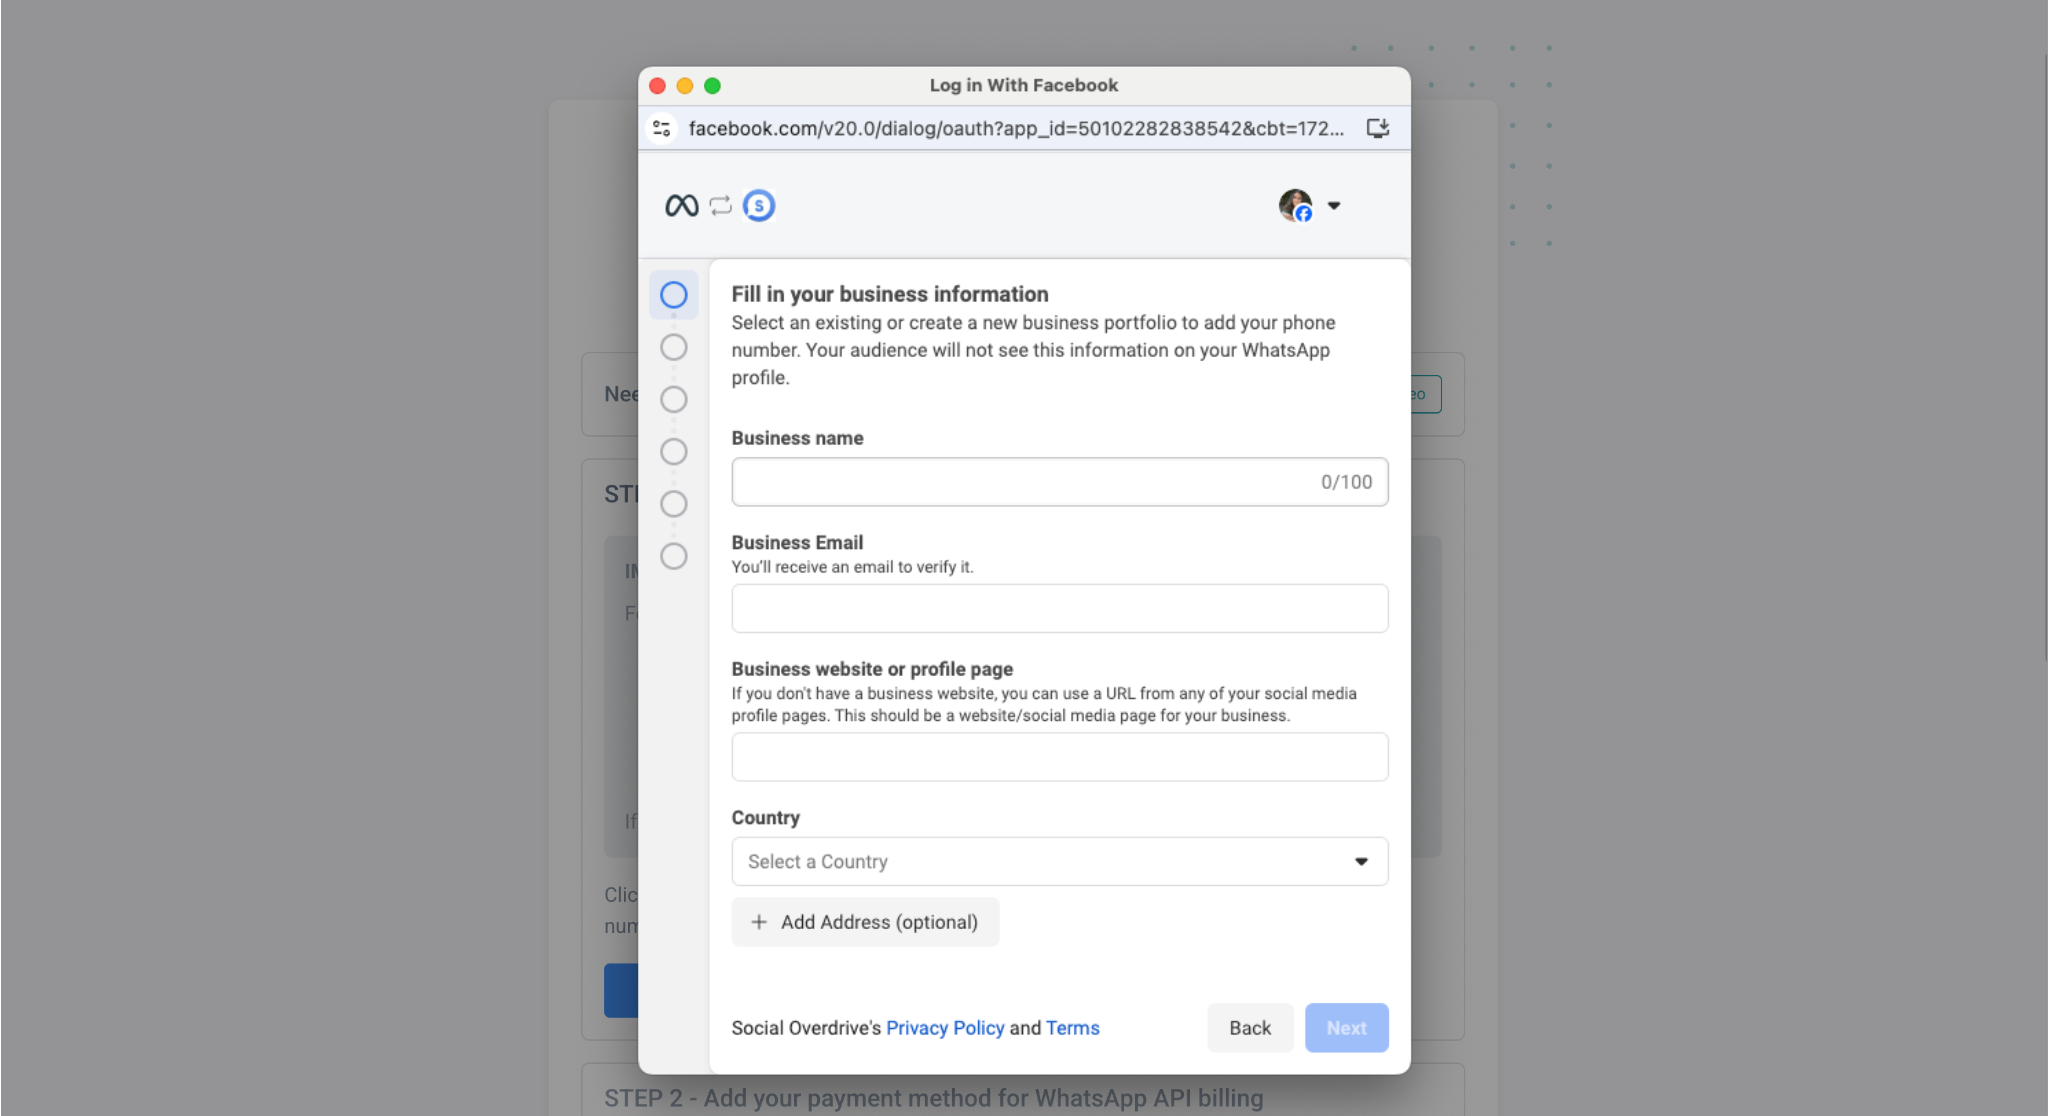Image resolution: width=2048 pixels, height=1116 pixels.
Task: Click the Country label
Action: [765, 818]
